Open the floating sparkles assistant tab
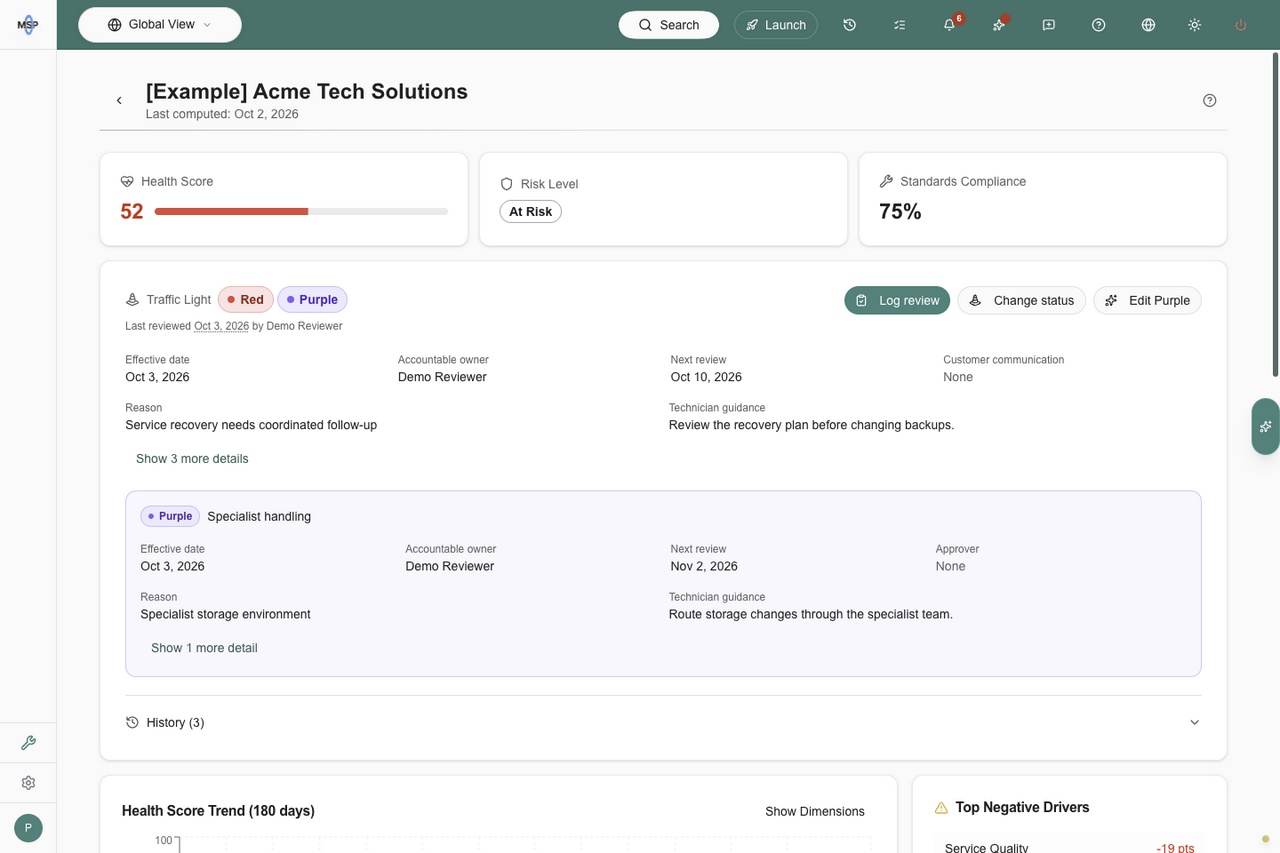The width and height of the screenshot is (1280, 853). pos(1266,426)
